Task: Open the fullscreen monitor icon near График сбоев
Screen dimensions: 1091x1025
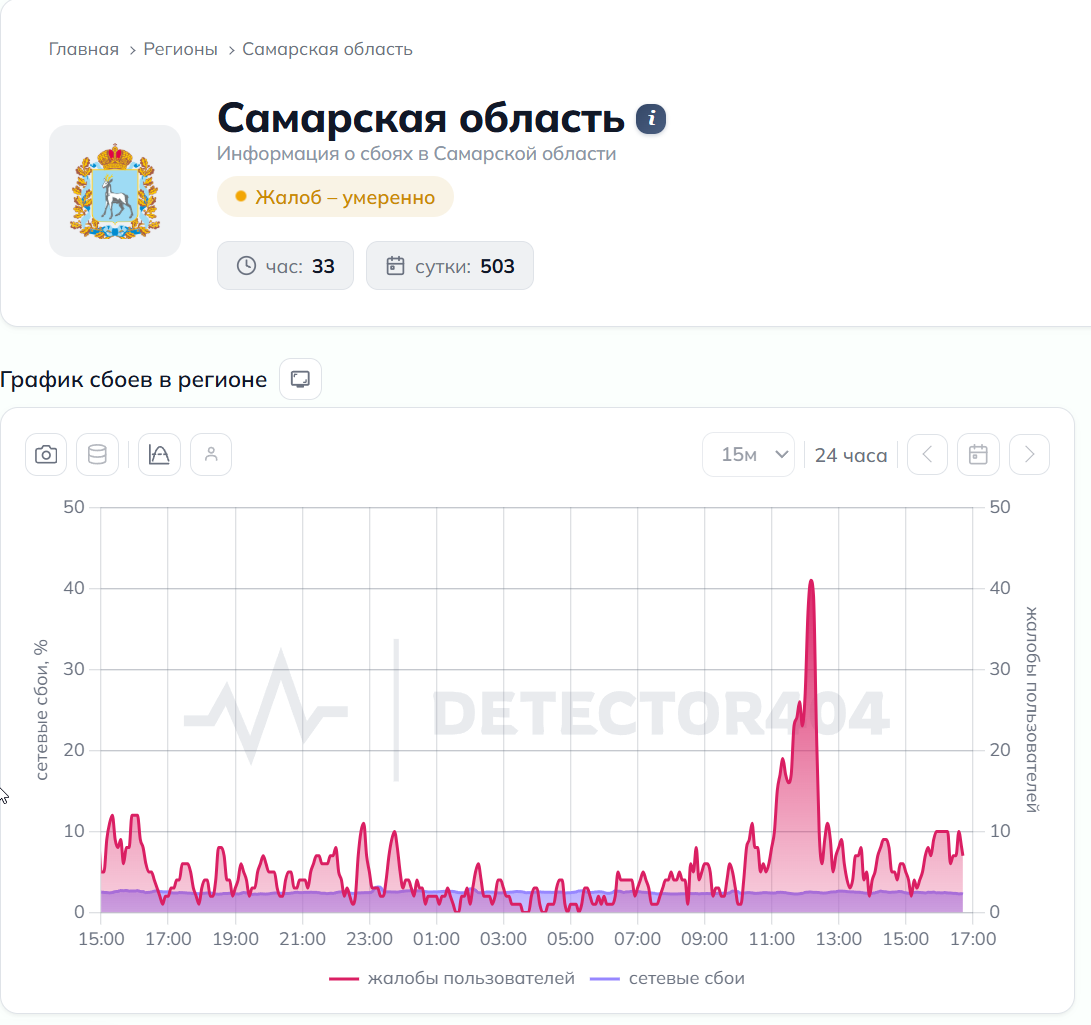Action: pos(301,379)
